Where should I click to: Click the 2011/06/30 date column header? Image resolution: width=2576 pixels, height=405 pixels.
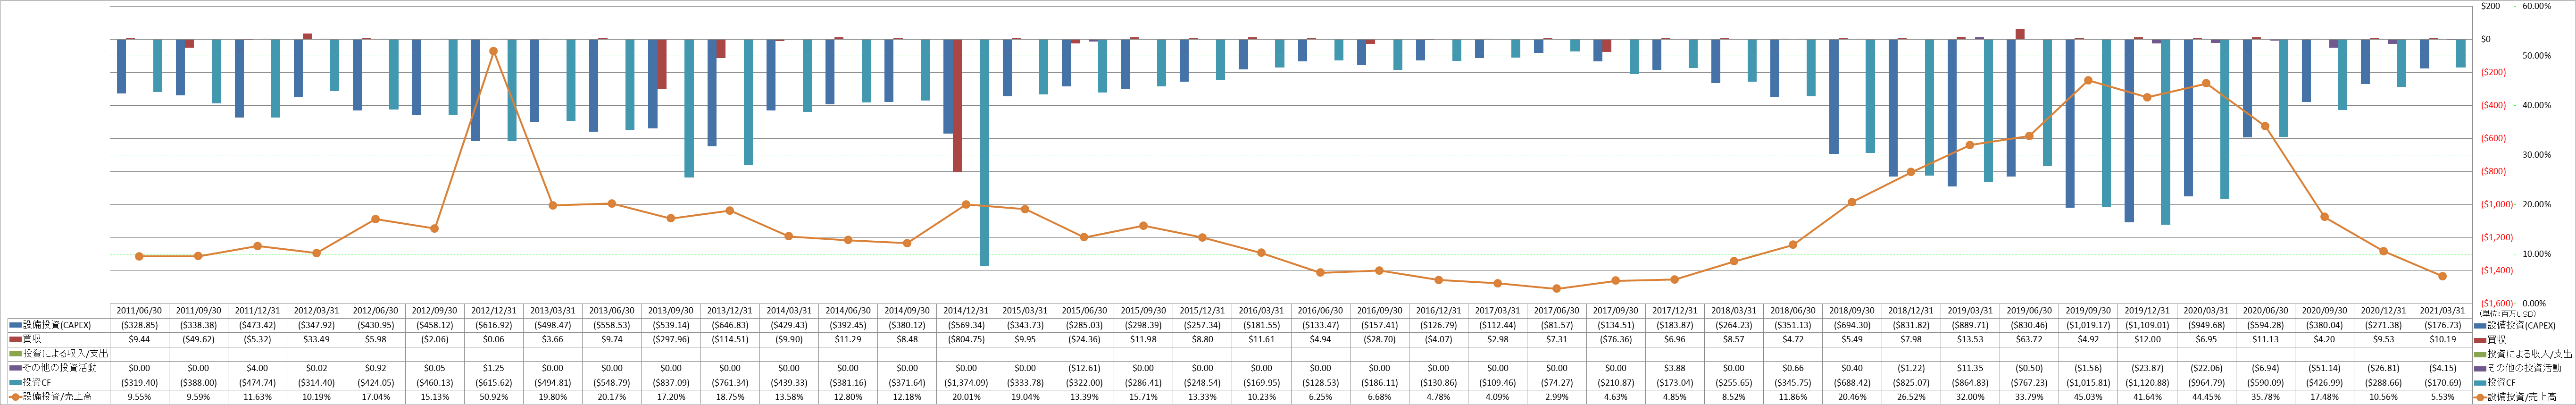139,311
